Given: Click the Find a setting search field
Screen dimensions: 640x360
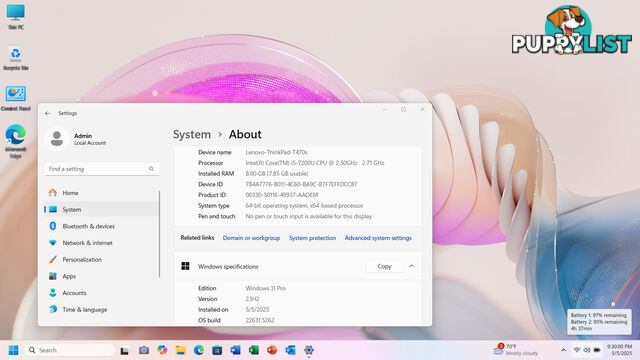Looking at the screenshot, I should [102, 169].
